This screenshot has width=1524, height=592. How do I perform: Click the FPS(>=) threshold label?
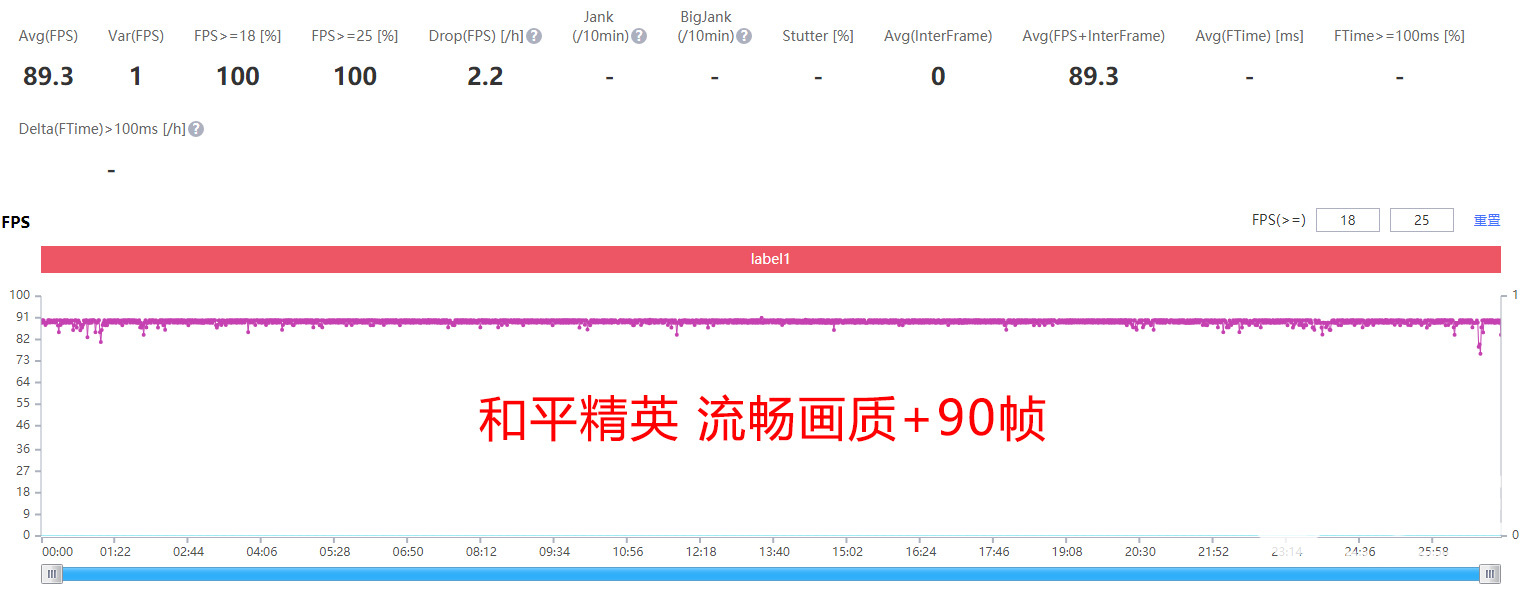(x=1279, y=220)
